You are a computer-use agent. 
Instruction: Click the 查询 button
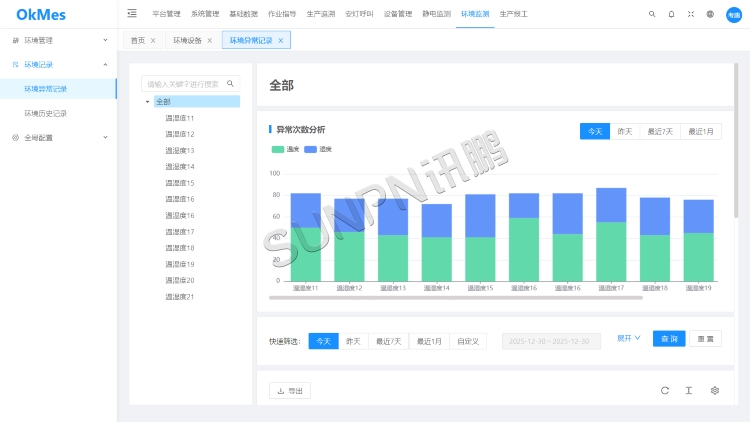[x=669, y=339]
